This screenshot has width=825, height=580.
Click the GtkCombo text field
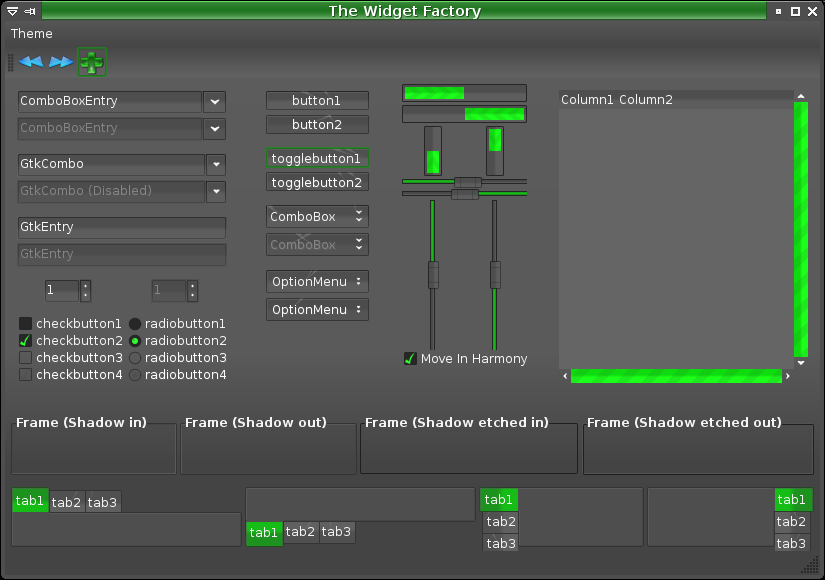pyautogui.click(x=111, y=164)
